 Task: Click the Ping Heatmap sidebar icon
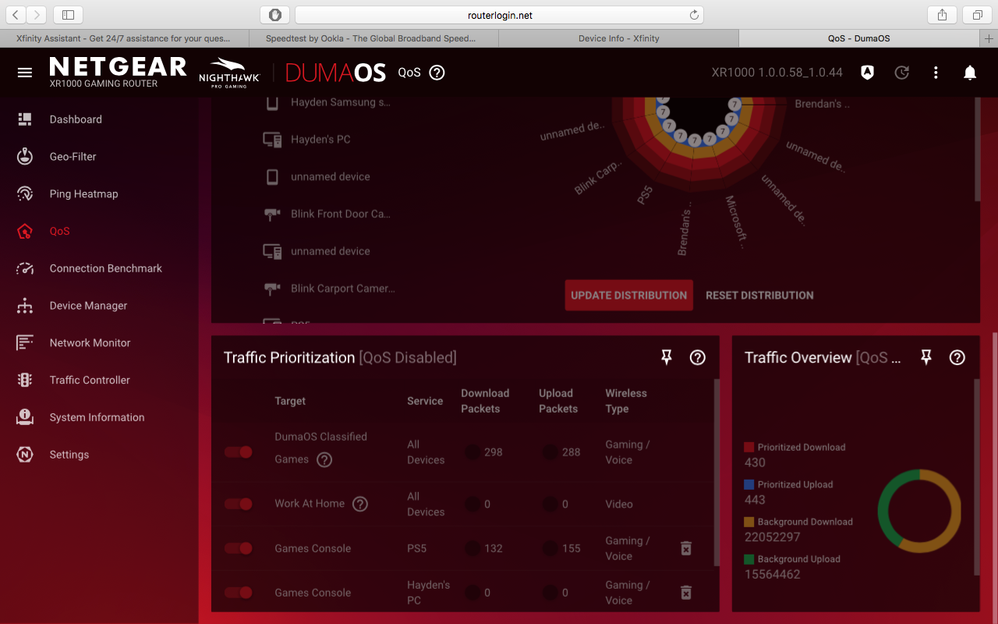25,194
